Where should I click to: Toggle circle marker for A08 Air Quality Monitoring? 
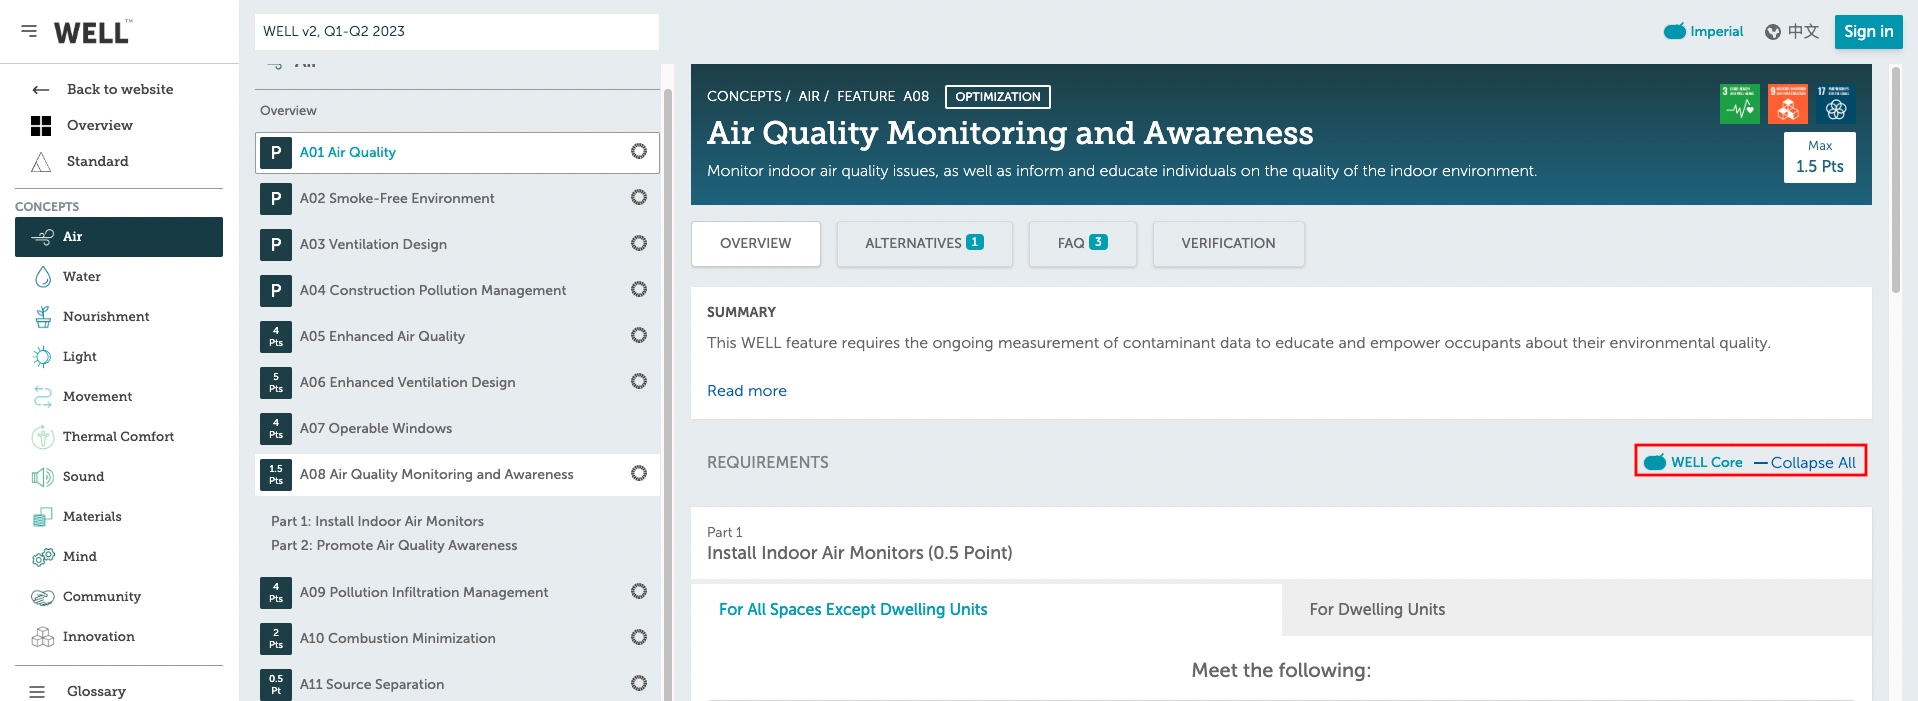pyautogui.click(x=639, y=474)
